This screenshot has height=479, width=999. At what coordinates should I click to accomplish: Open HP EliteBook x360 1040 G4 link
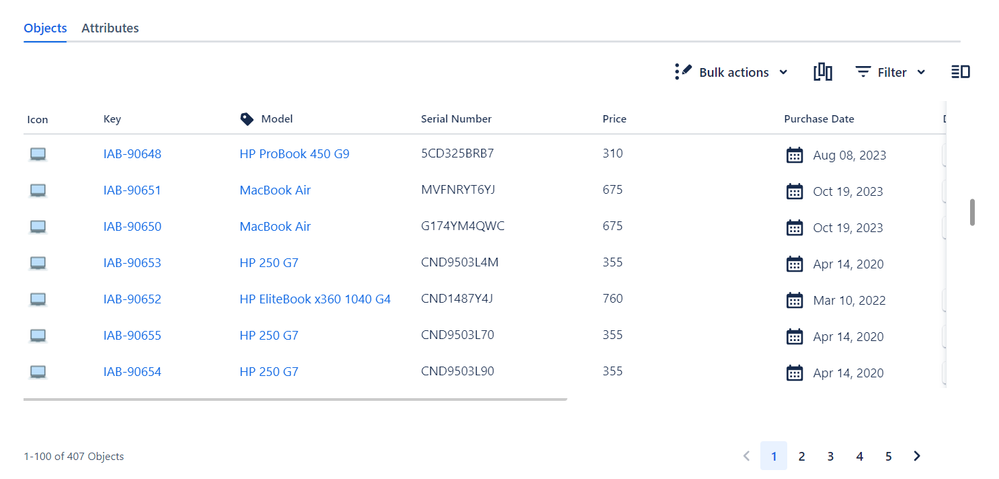[315, 299]
